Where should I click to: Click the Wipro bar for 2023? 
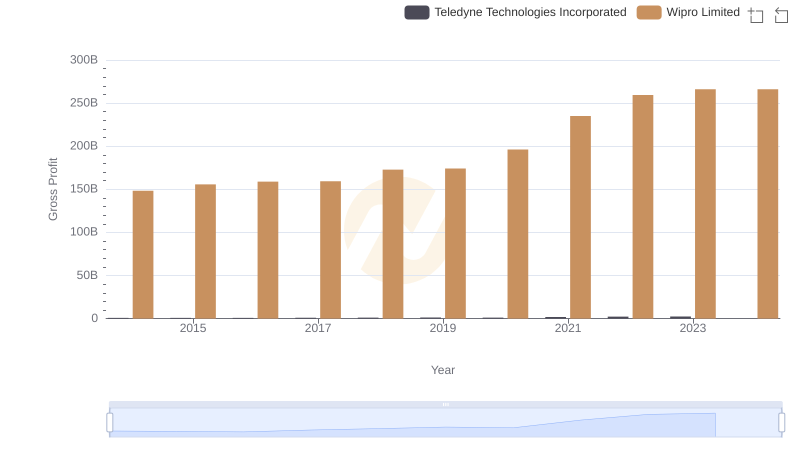tap(705, 204)
